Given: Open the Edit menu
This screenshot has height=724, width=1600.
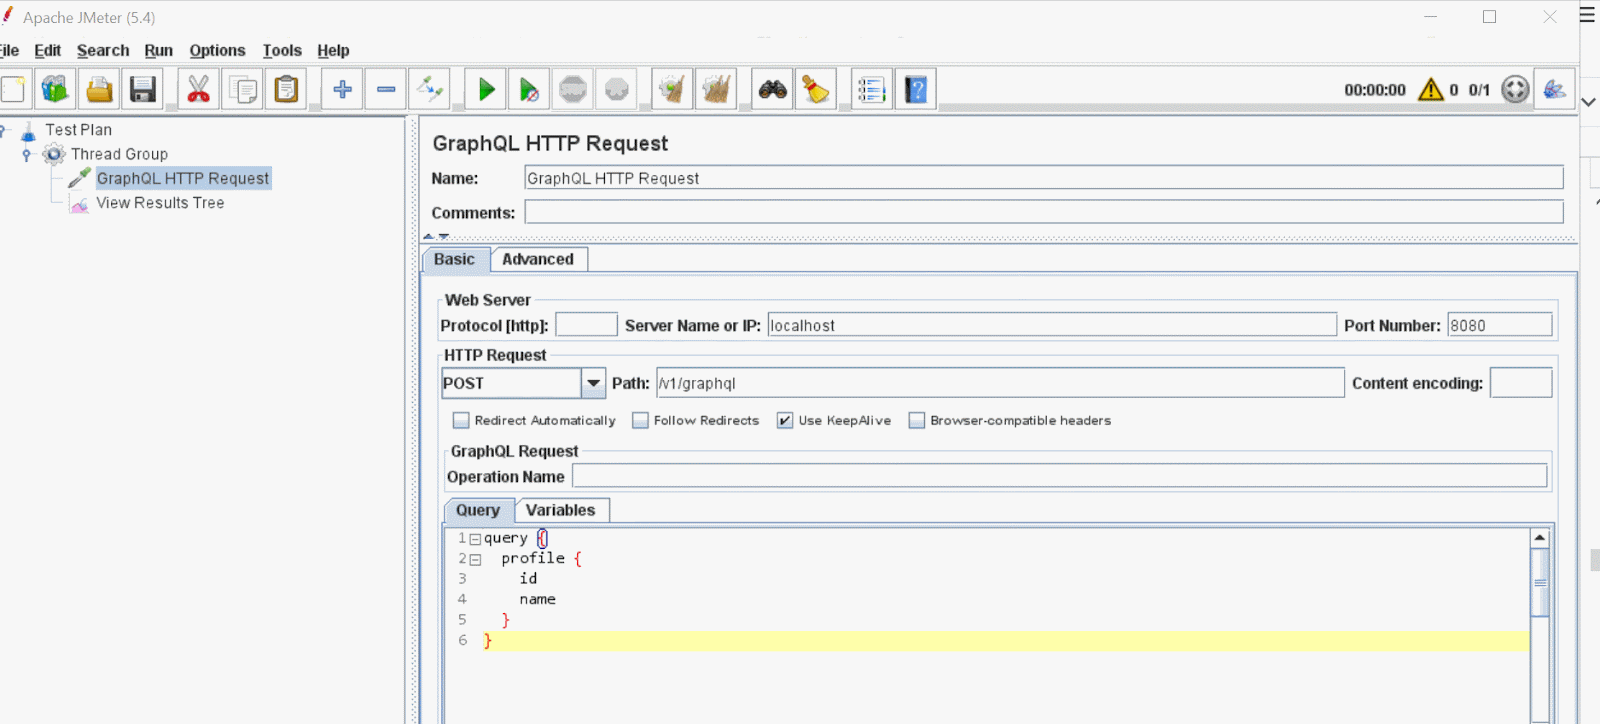Looking at the screenshot, I should [x=48, y=50].
